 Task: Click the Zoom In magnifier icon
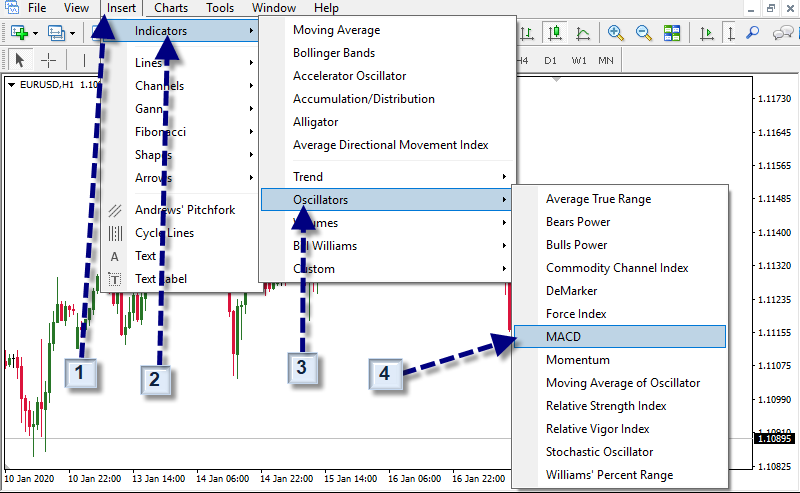[x=616, y=33]
